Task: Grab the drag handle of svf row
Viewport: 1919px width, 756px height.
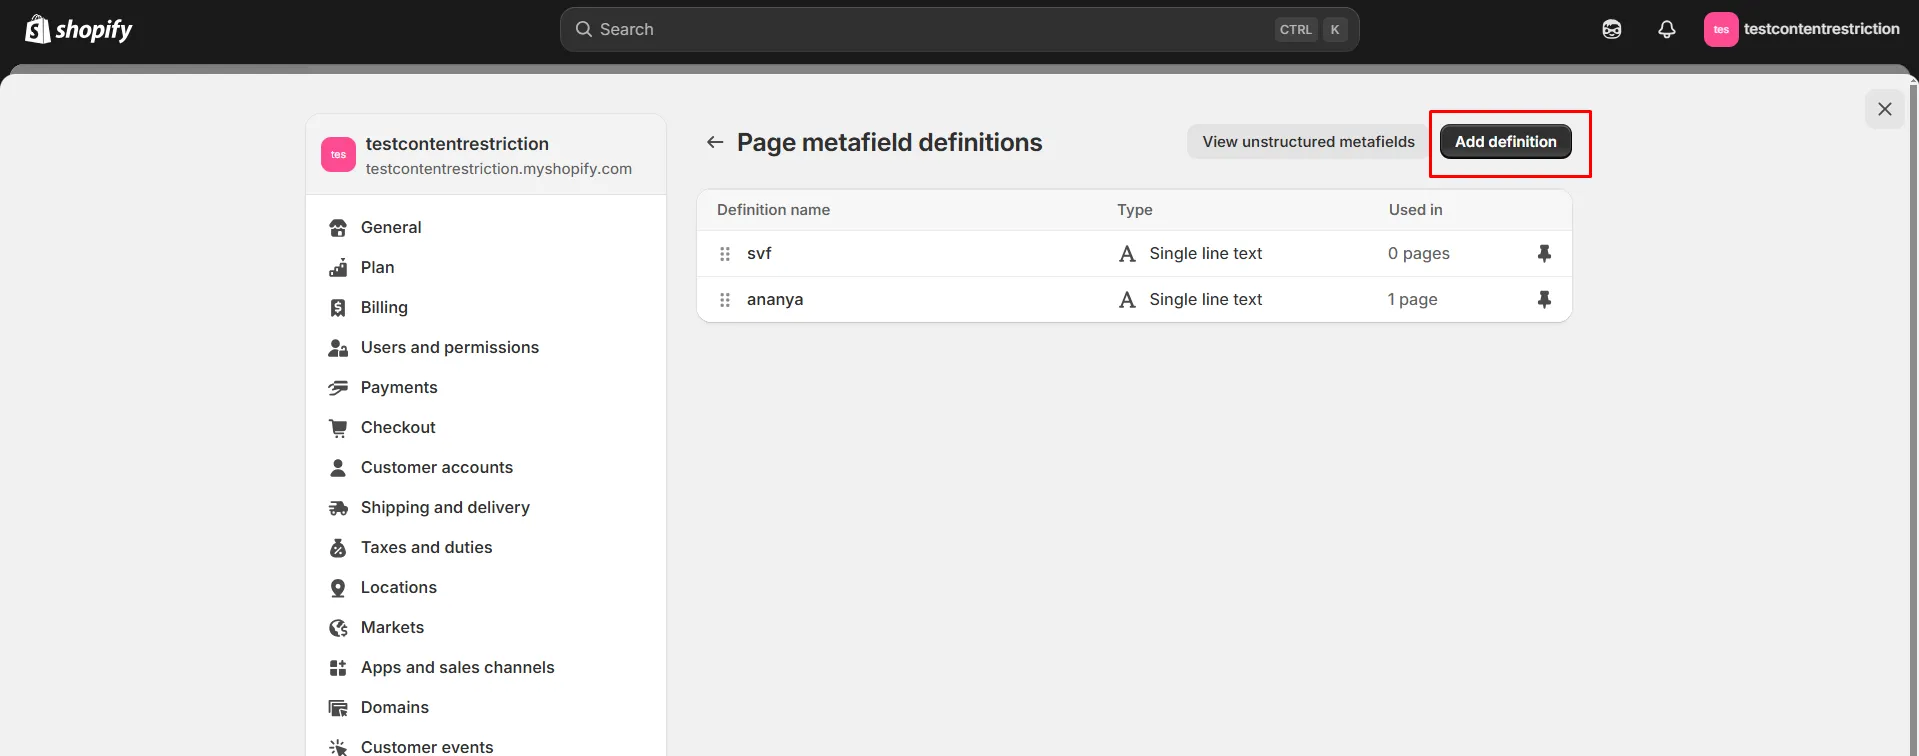Action: point(725,254)
